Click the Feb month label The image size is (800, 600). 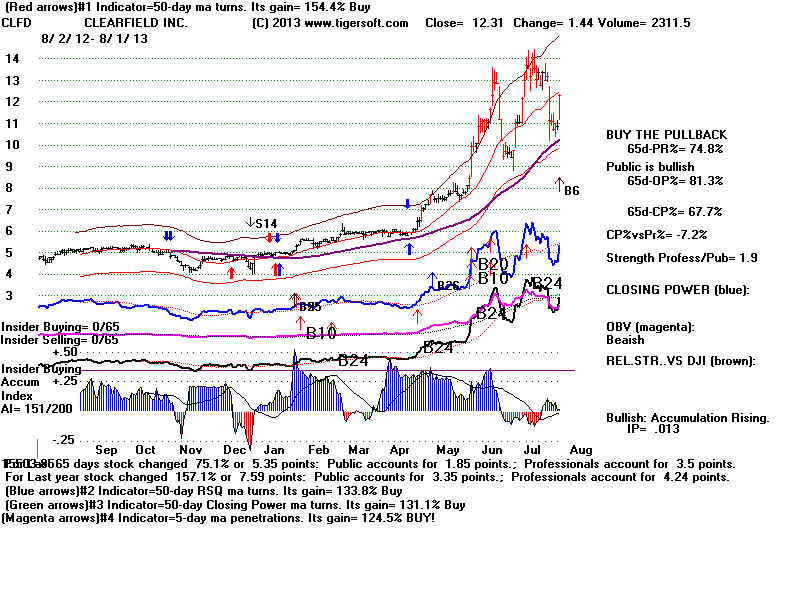(318, 450)
